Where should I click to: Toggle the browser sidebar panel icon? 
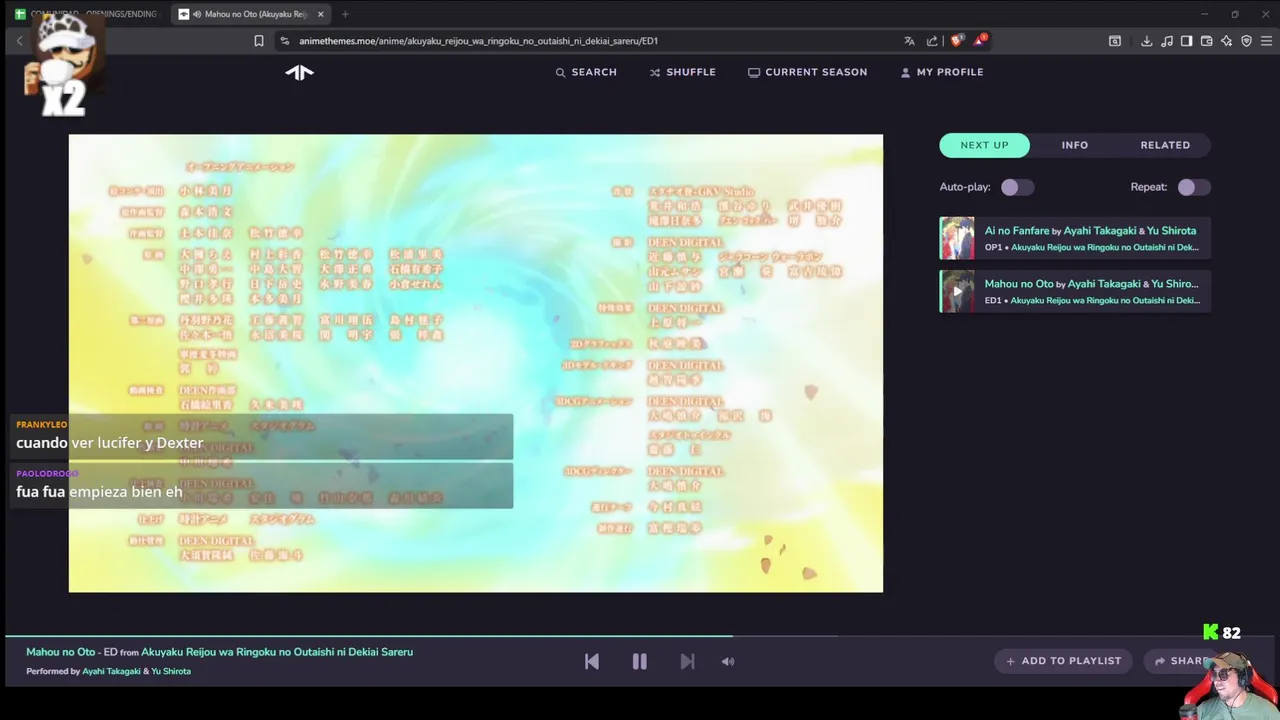point(1186,41)
